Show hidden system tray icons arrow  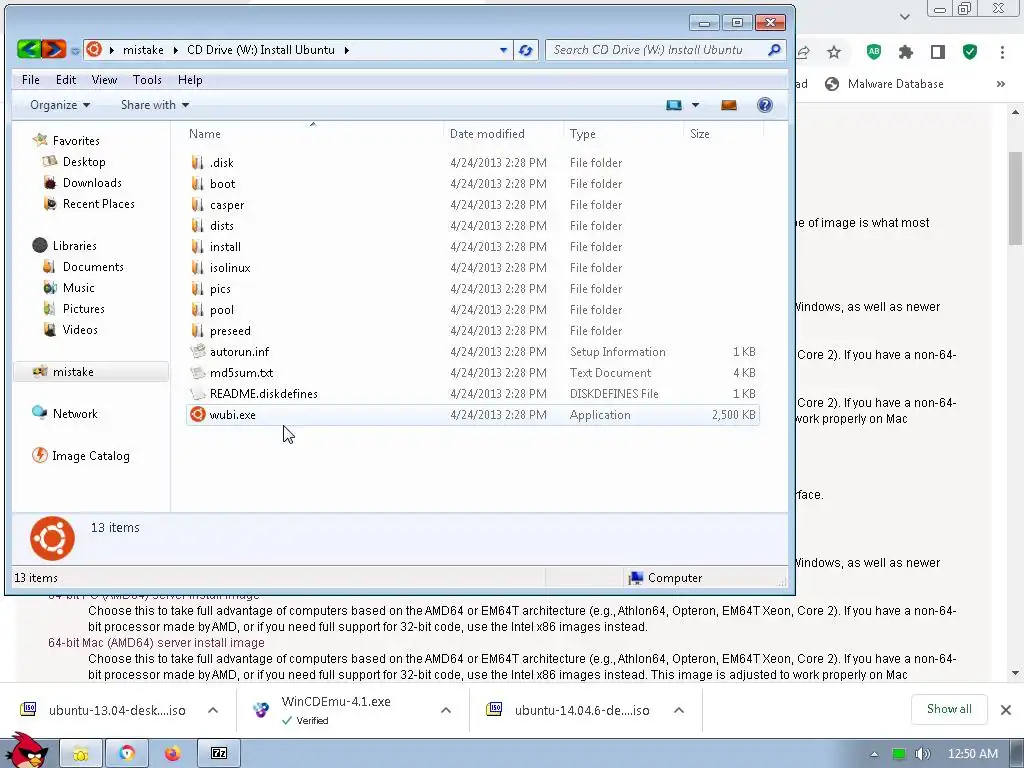tap(874, 754)
